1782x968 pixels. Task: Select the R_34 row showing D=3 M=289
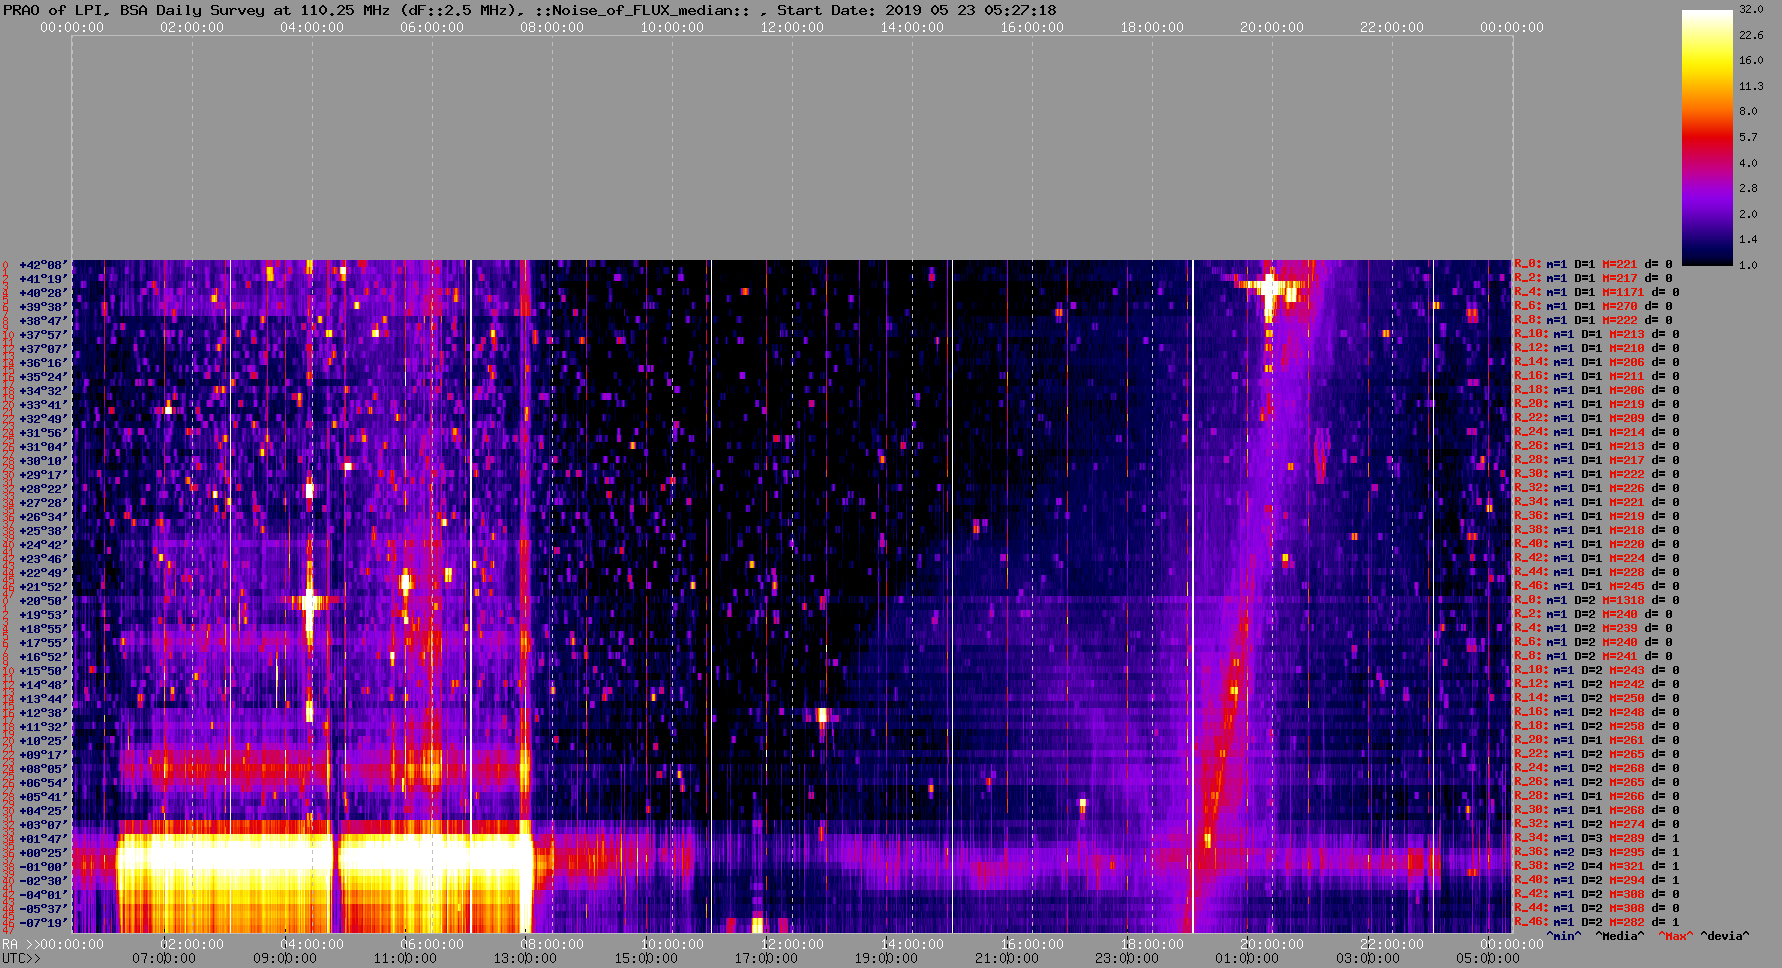pyautogui.click(x=1596, y=838)
